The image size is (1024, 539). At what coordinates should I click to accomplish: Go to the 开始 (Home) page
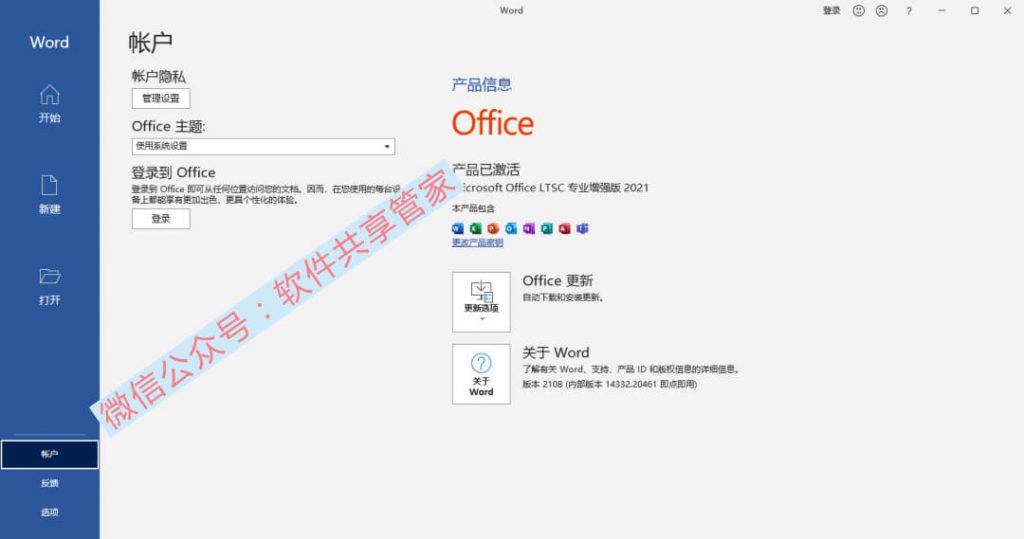50,104
